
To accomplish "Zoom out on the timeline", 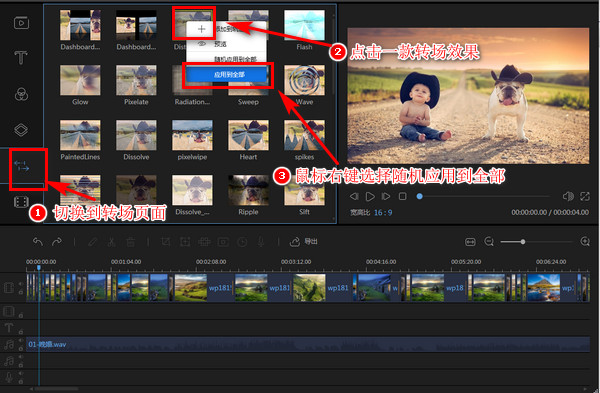I will (489, 241).
